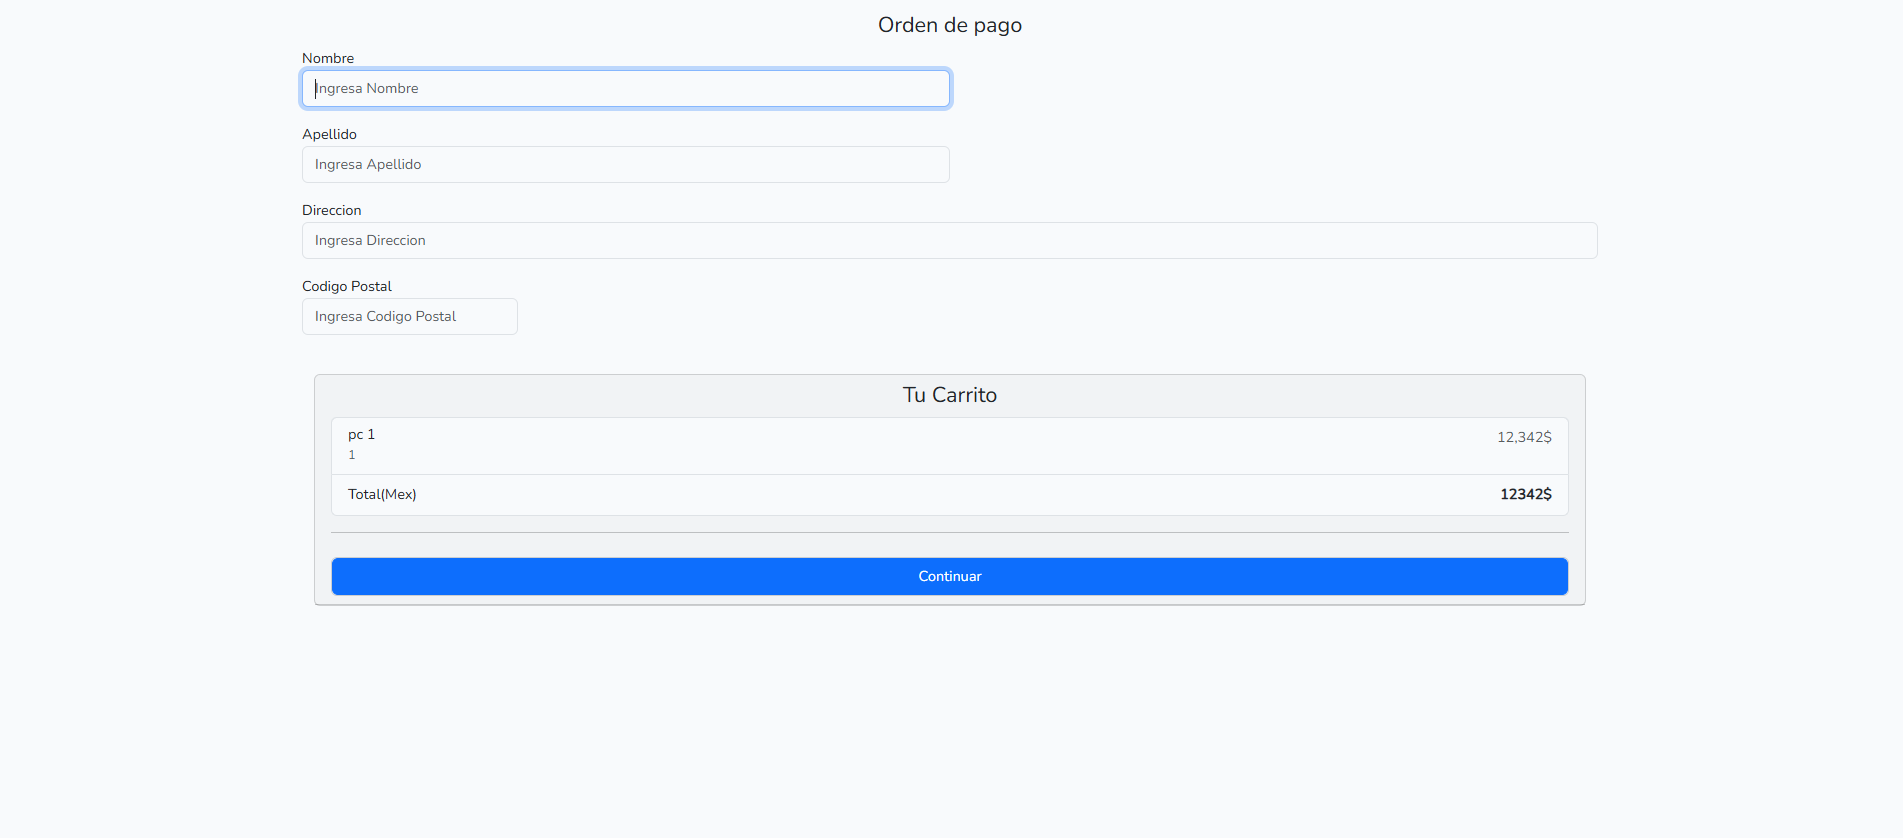This screenshot has width=1903, height=838.
Task: Click the quantity '1' under pc 1
Action: 352,455
